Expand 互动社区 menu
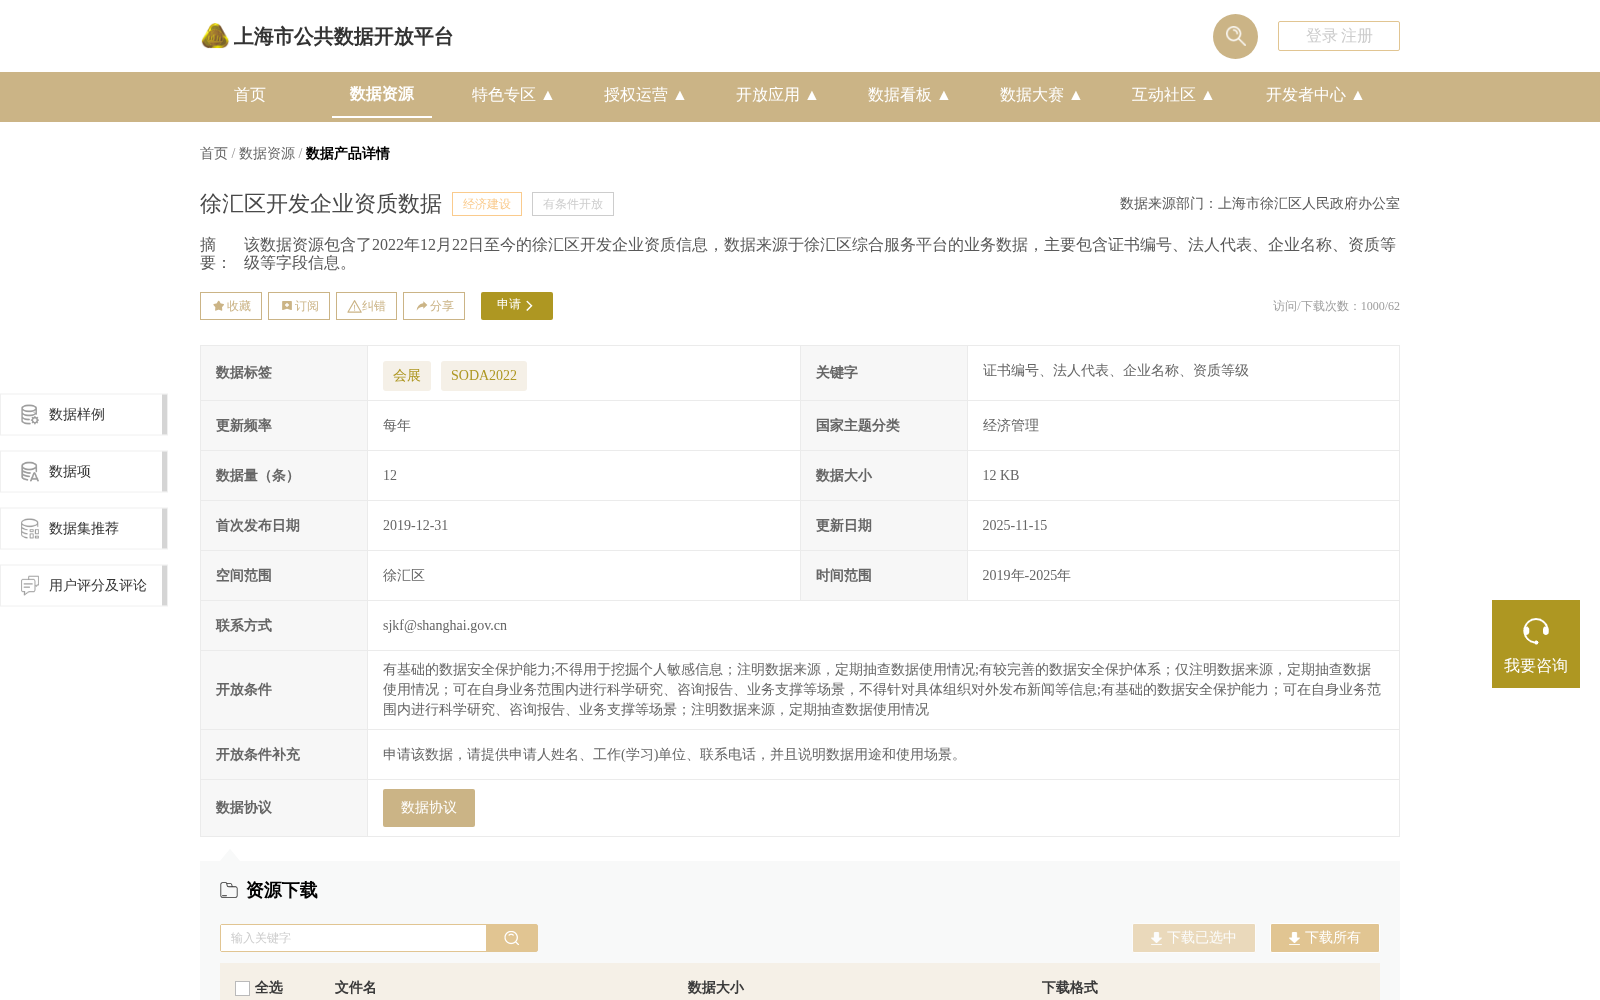 click(x=1172, y=95)
